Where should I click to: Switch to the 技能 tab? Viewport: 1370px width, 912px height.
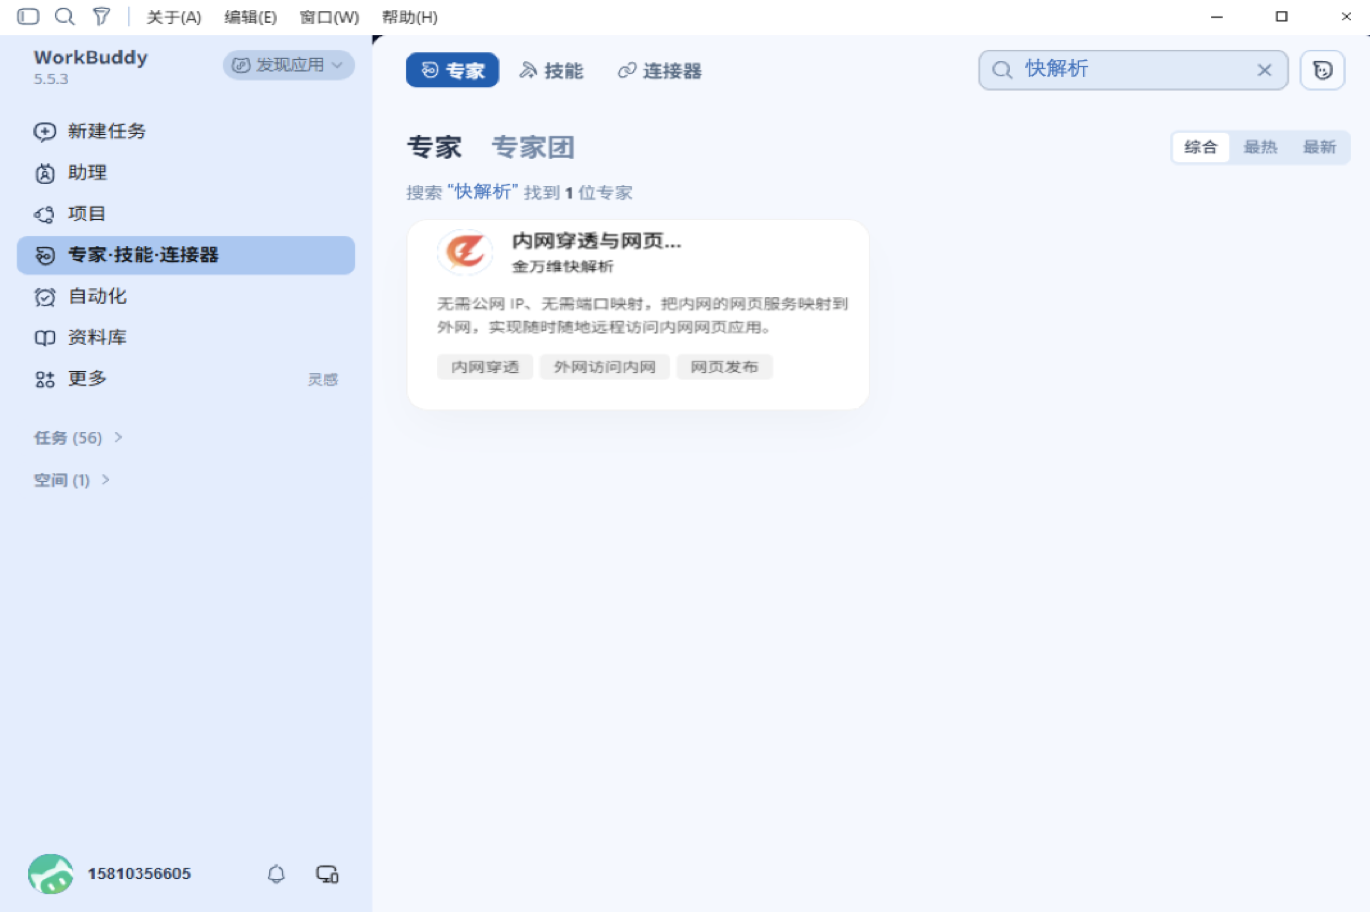click(x=551, y=71)
